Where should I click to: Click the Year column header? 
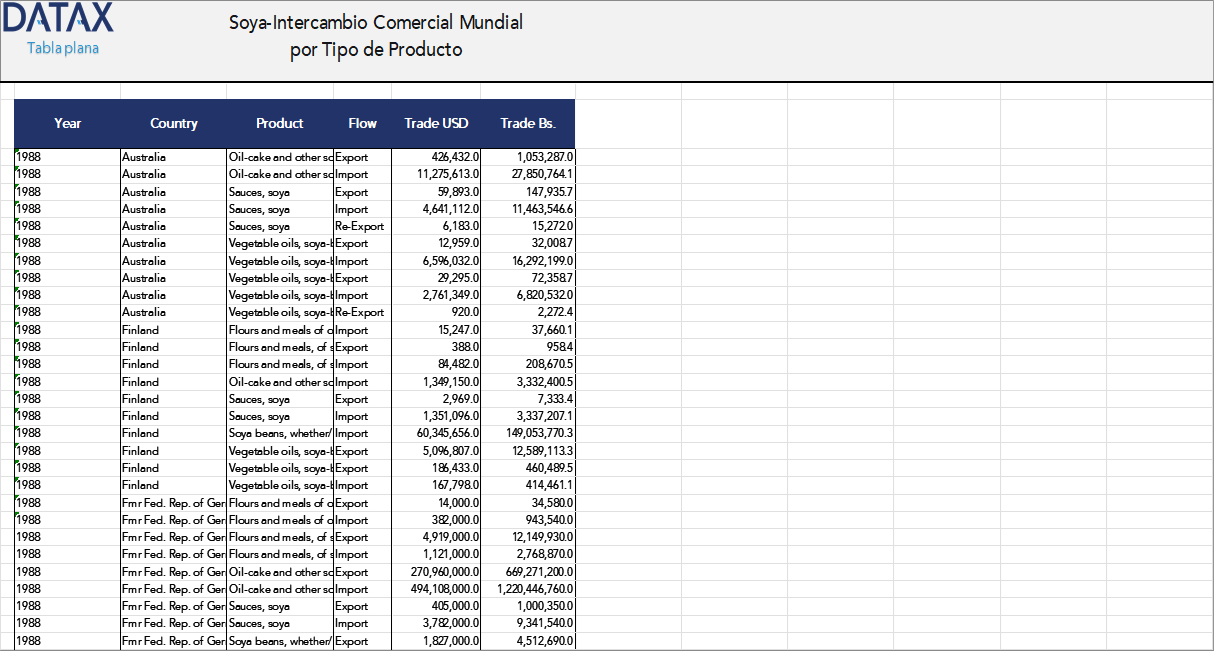pyautogui.click(x=67, y=124)
